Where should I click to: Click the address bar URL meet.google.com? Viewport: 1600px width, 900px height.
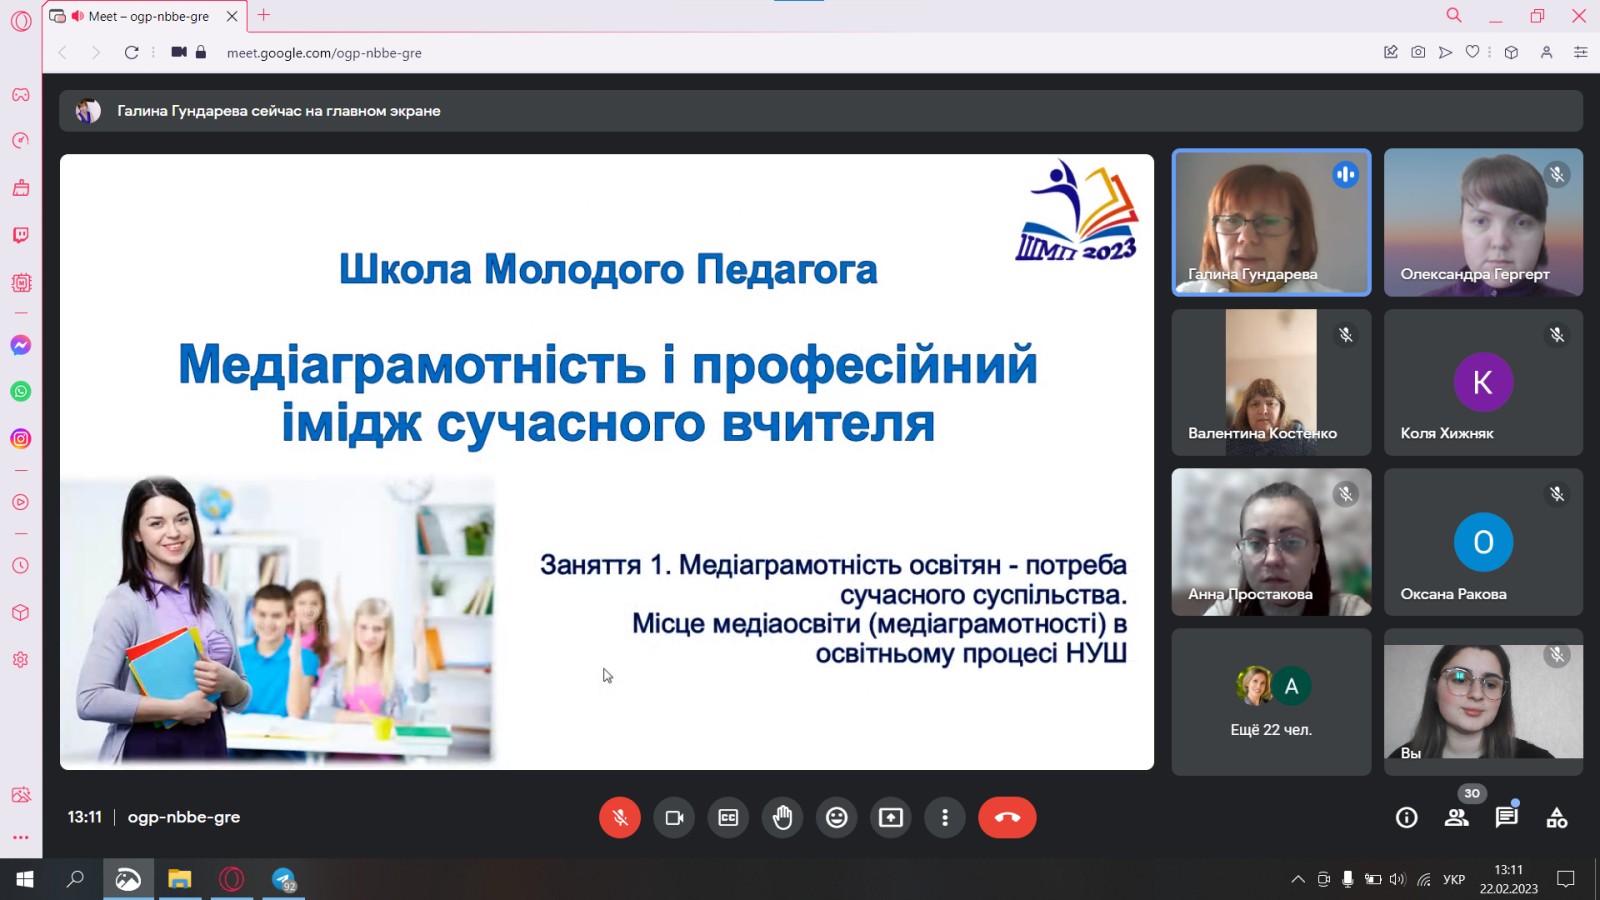point(324,53)
